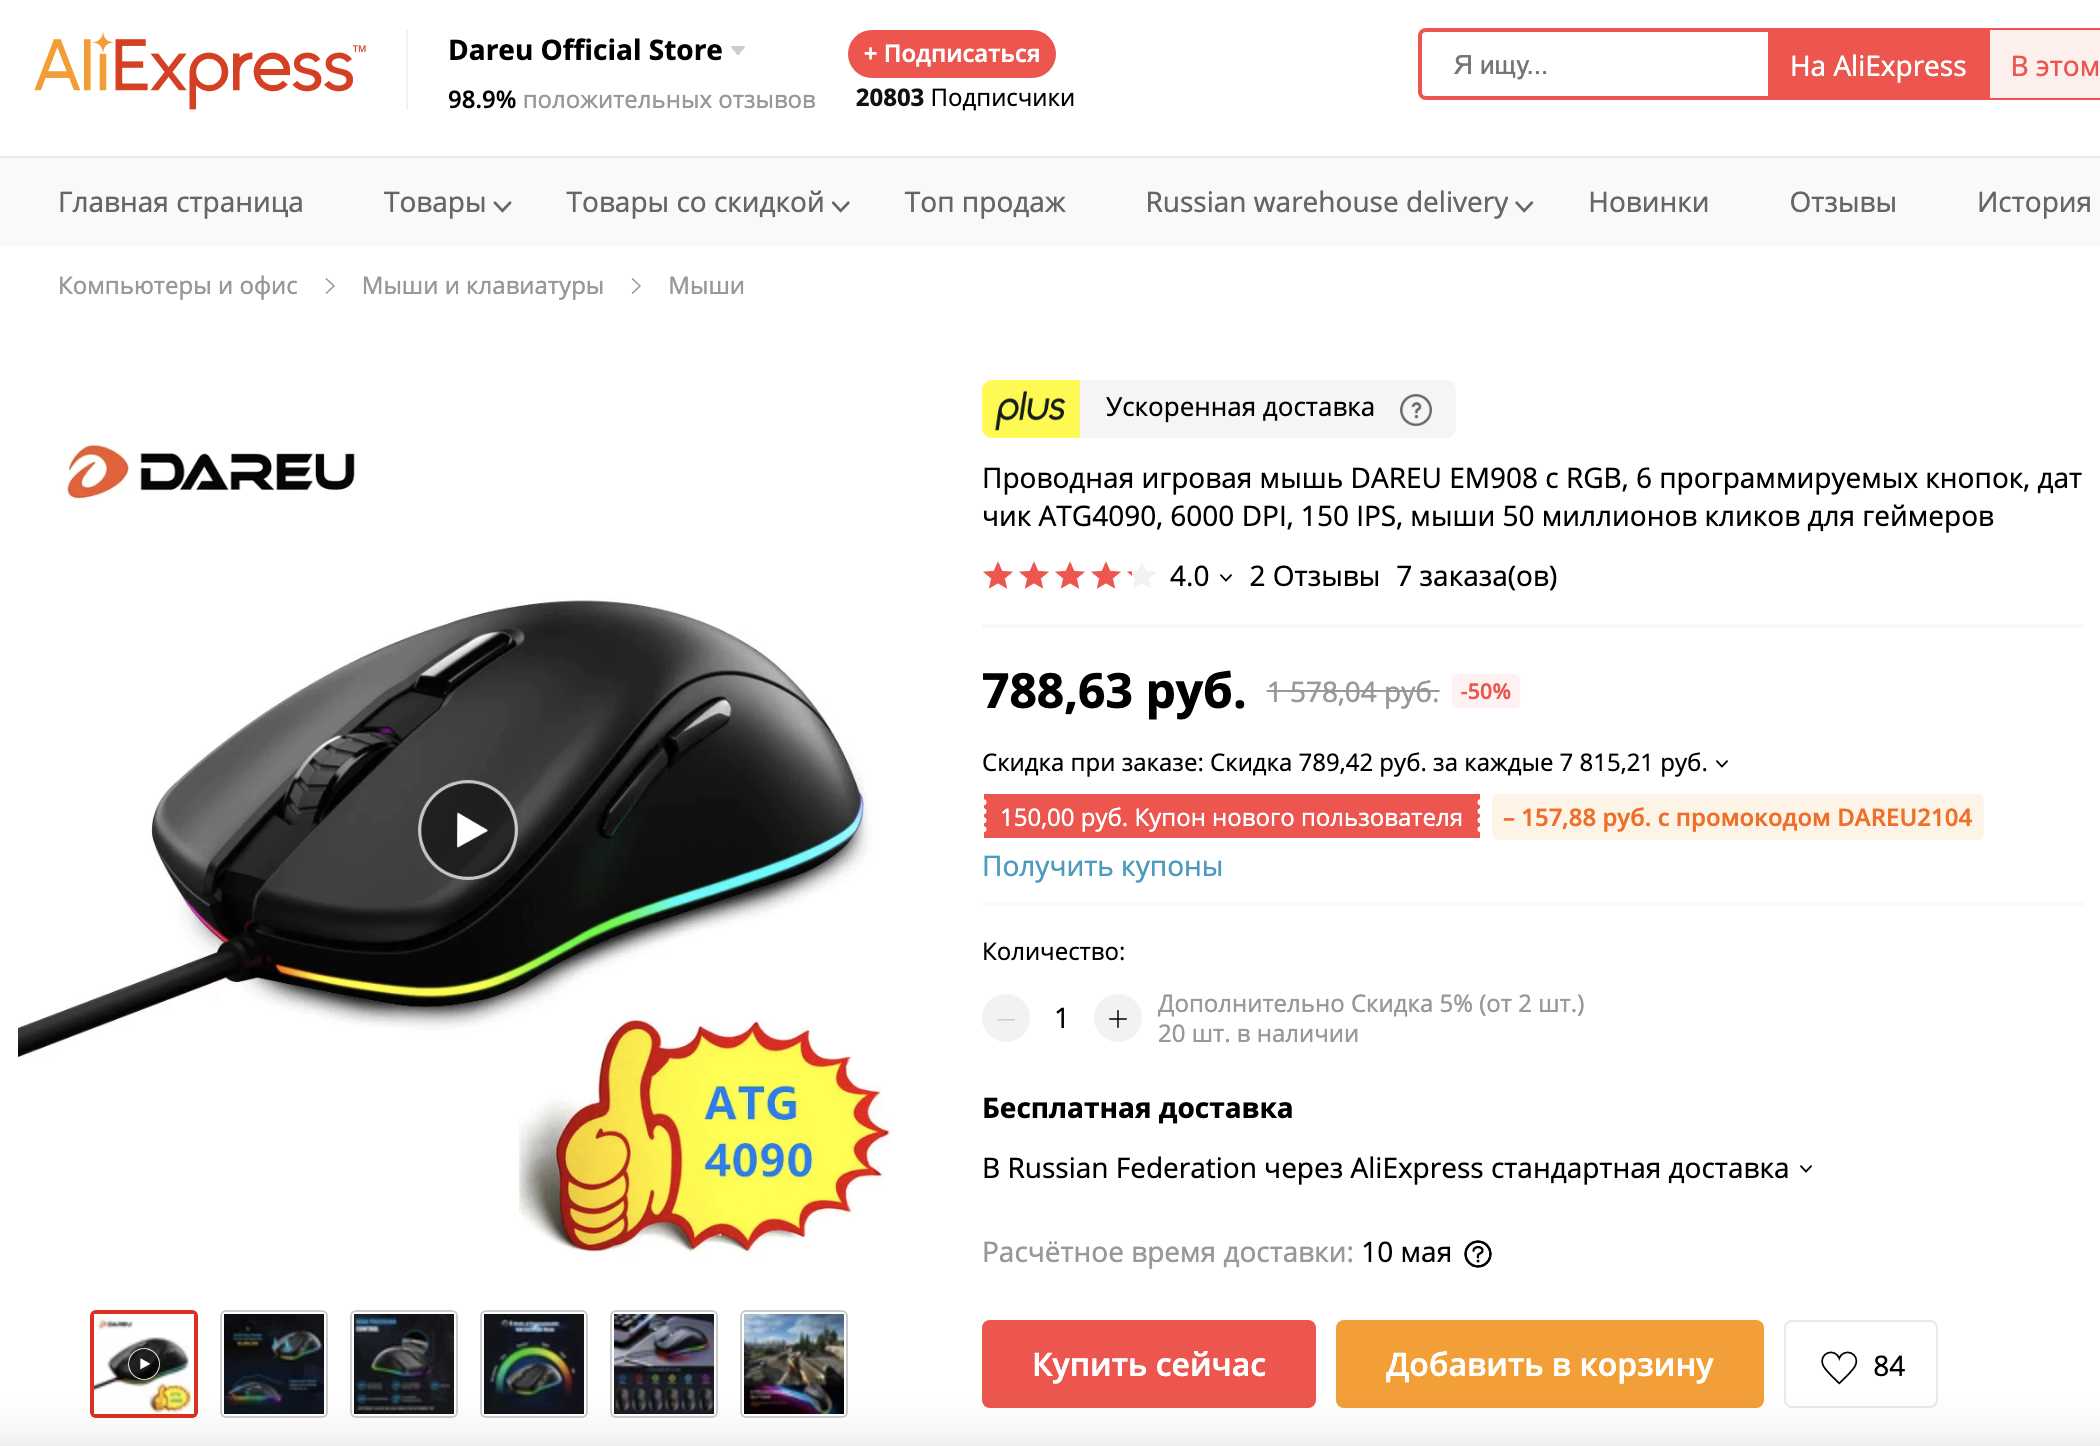Select the second product thumbnail image

274,1364
